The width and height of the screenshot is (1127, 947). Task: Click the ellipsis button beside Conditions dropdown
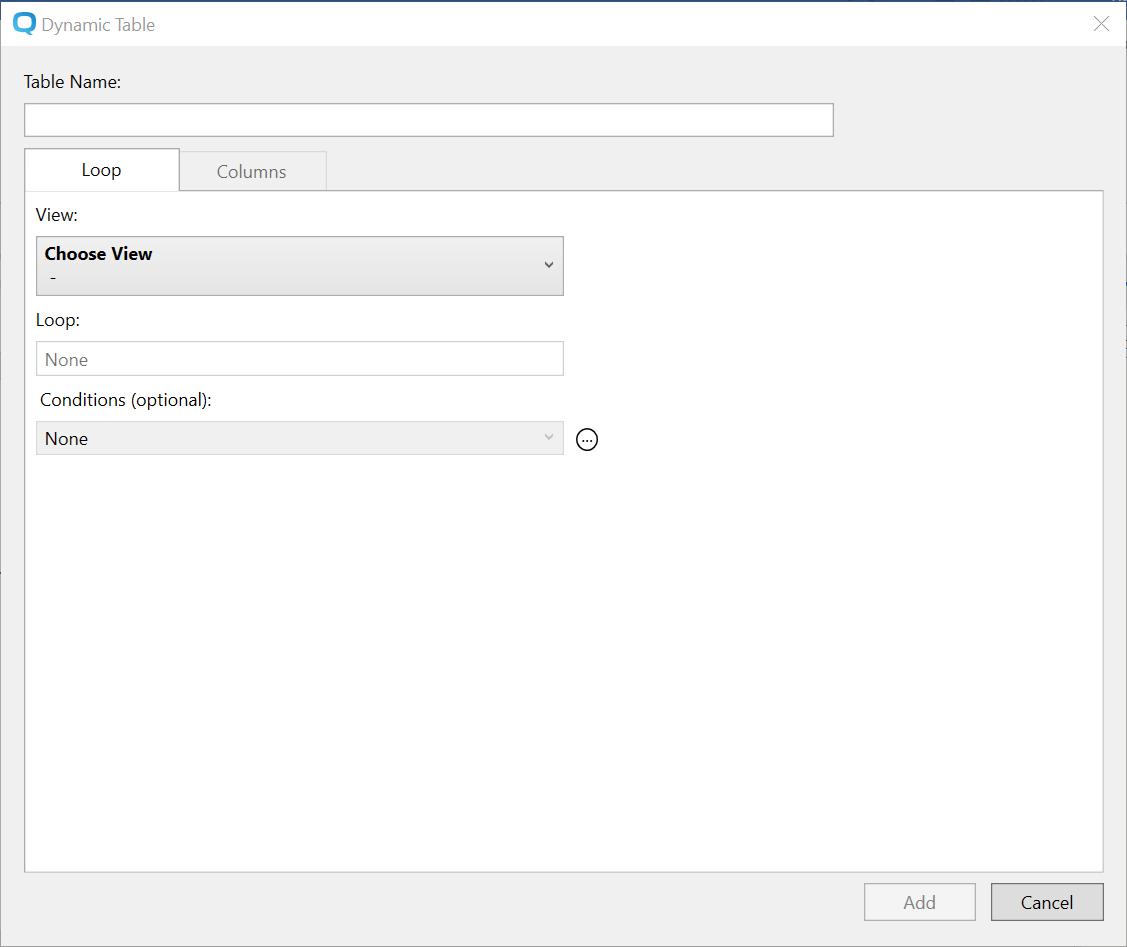pos(587,439)
